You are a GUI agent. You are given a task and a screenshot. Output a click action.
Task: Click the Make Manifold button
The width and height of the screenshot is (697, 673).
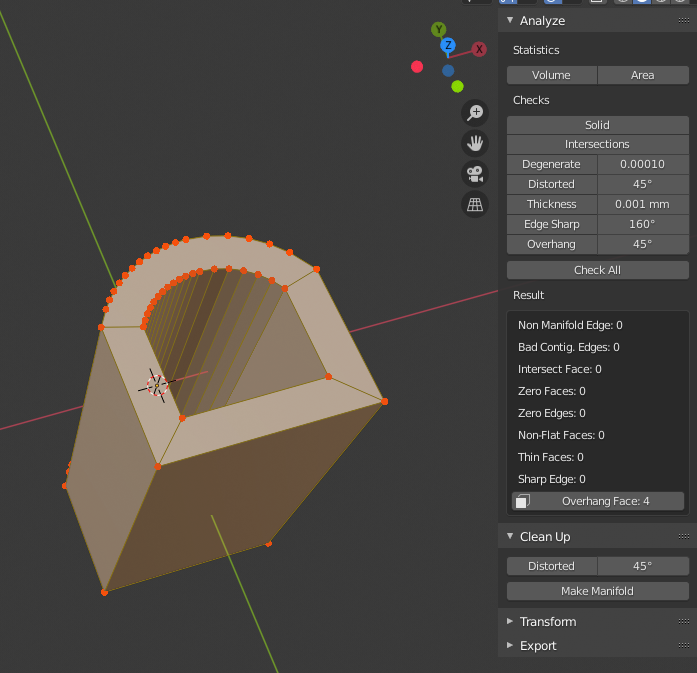pos(597,591)
